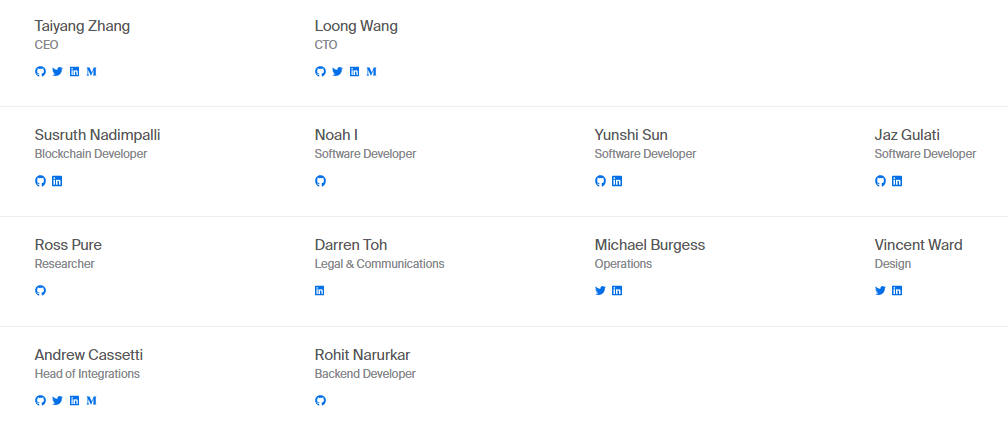Visit Susruth Nadimpalli's LinkedIn icon
Viewport: 1008px width, 442px height.
(57, 181)
